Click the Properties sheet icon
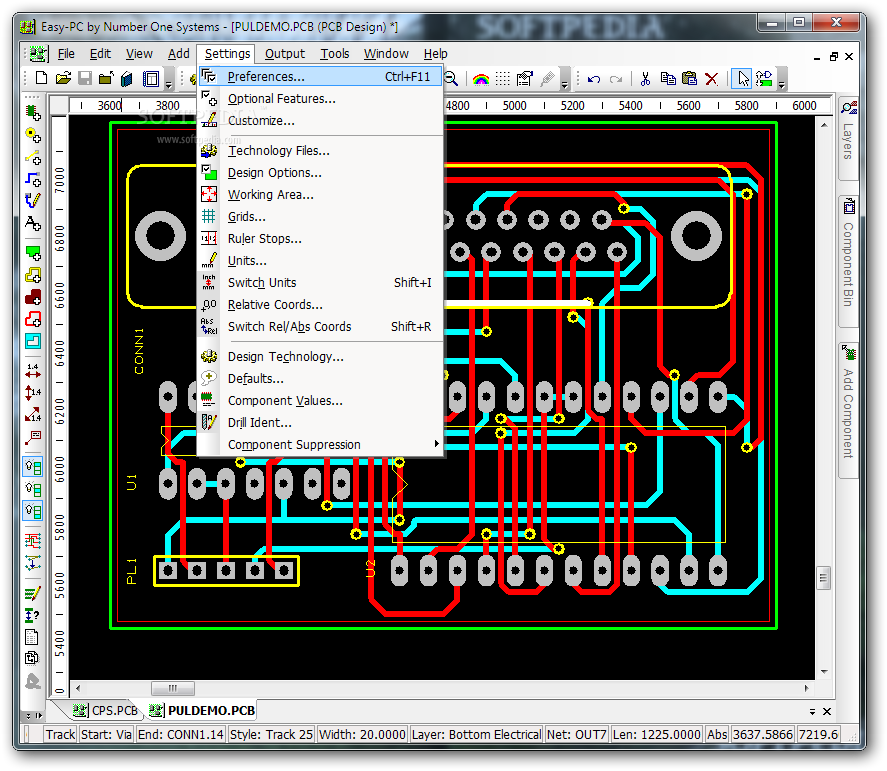This screenshot has height=771, width=887. 525,78
